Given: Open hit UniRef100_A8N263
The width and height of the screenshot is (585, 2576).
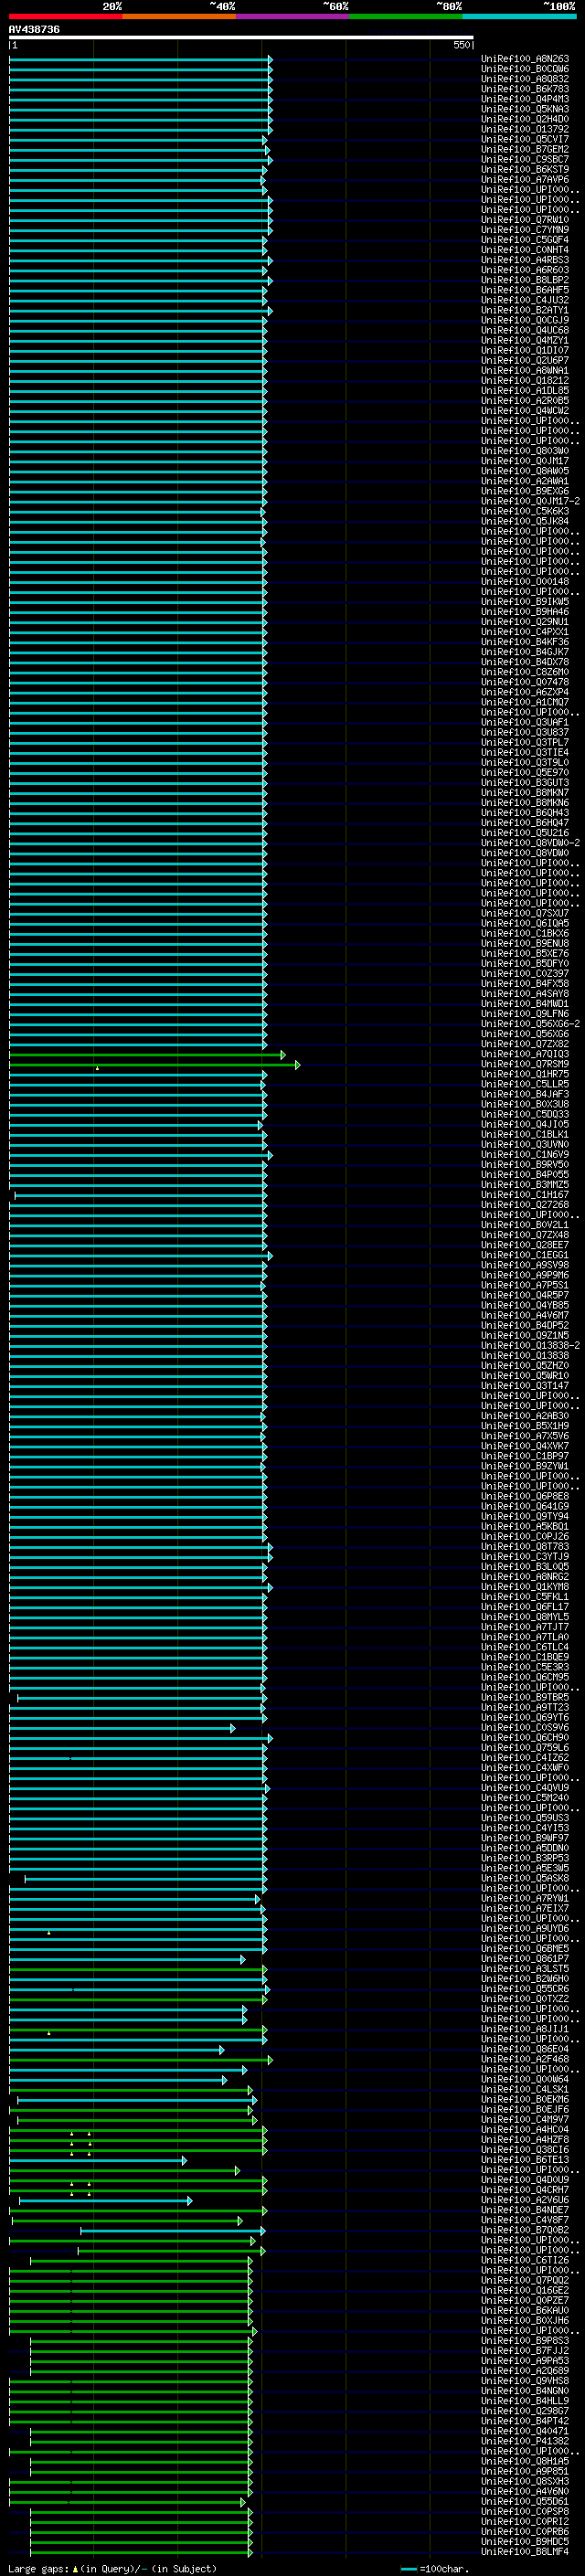Looking at the screenshot, I should point(525,59).
